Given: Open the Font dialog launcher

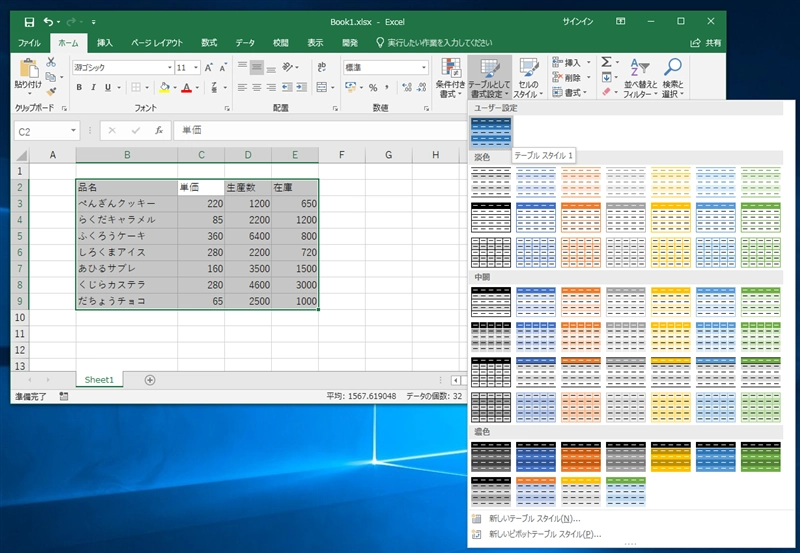Looking at the screenshot, I should click(x=227, y=108).
